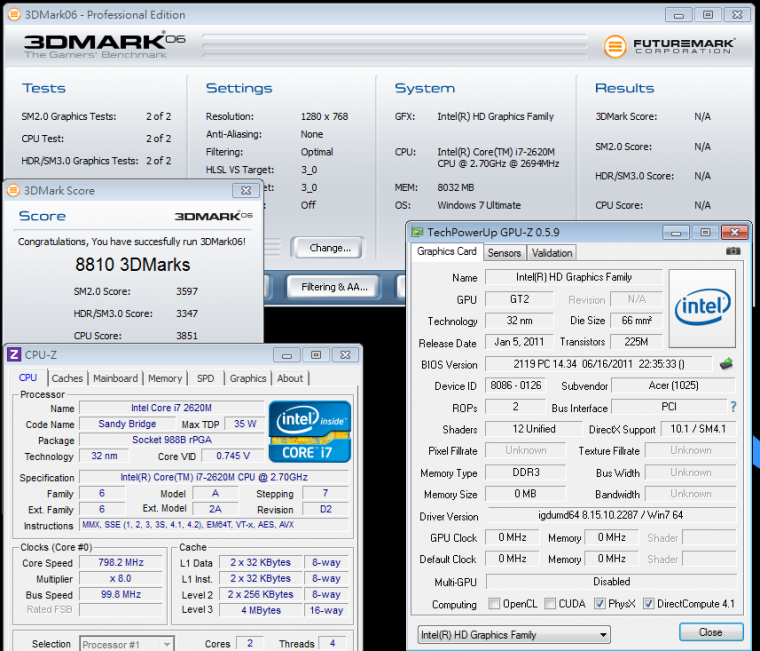Tick the CUDA checkbox

point(549,604)
